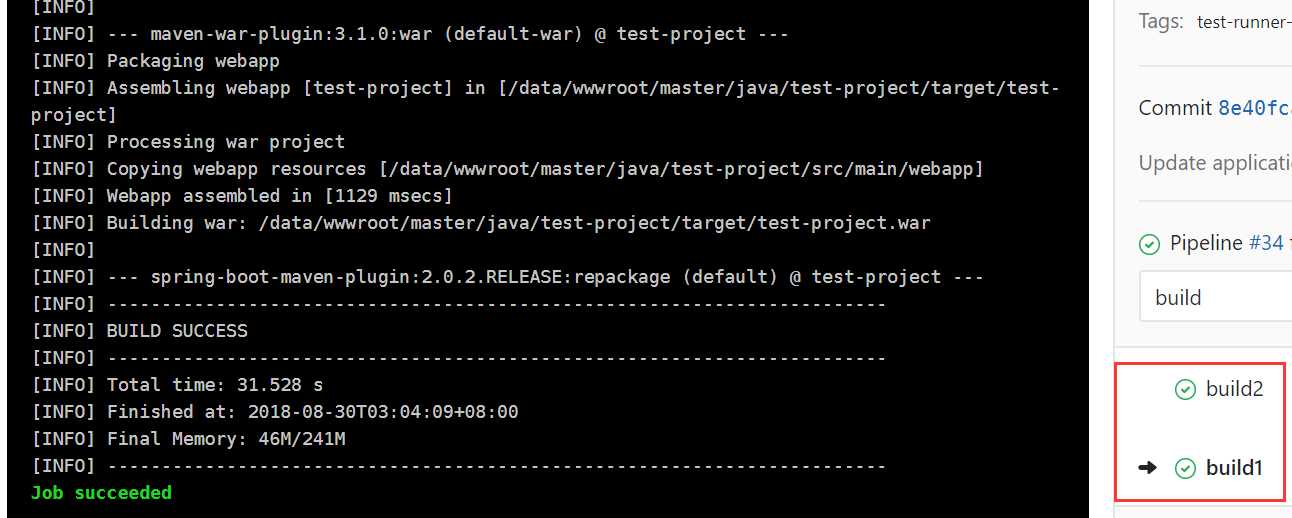This screenshot has height=518, width=1292.
Task: Click the BUILD SUCCESS log line
Action: coord(139,330)
